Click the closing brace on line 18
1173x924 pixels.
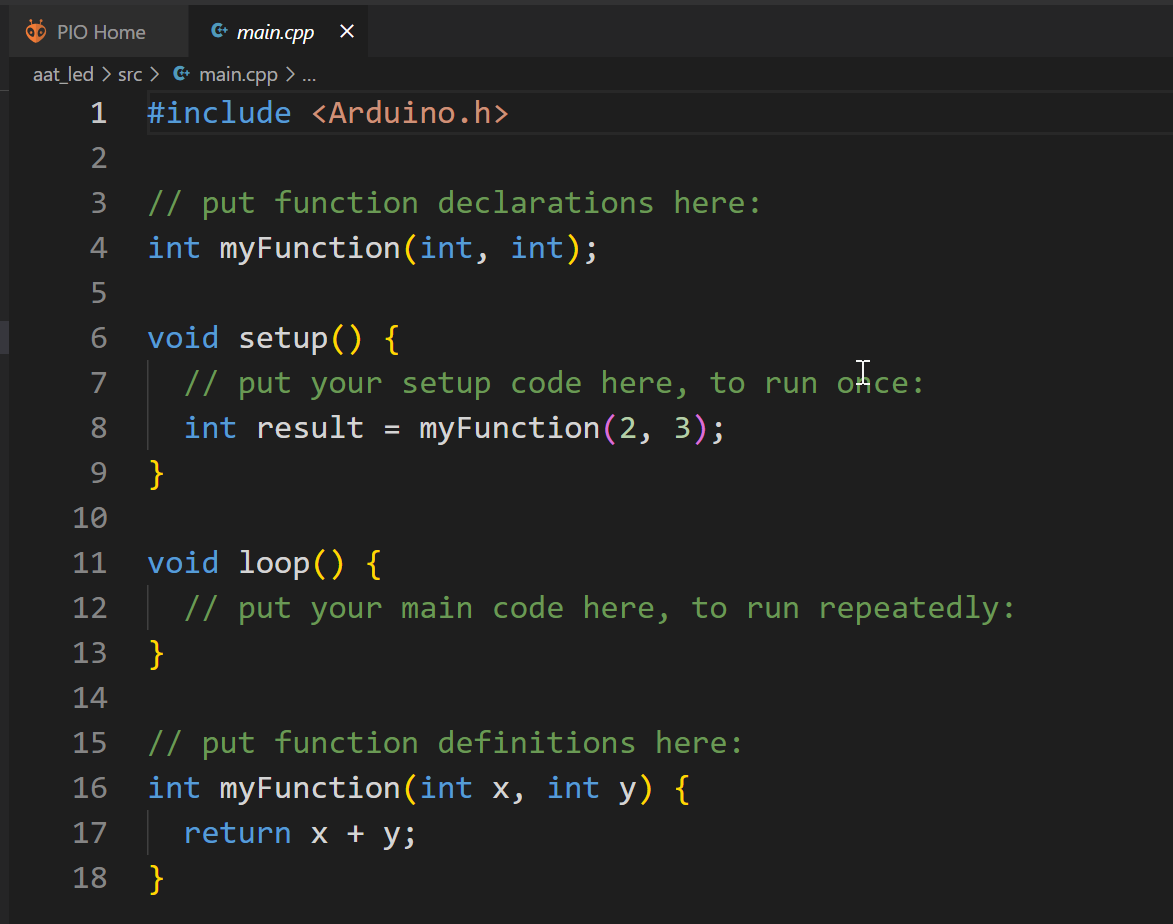[x=156, y=879]
